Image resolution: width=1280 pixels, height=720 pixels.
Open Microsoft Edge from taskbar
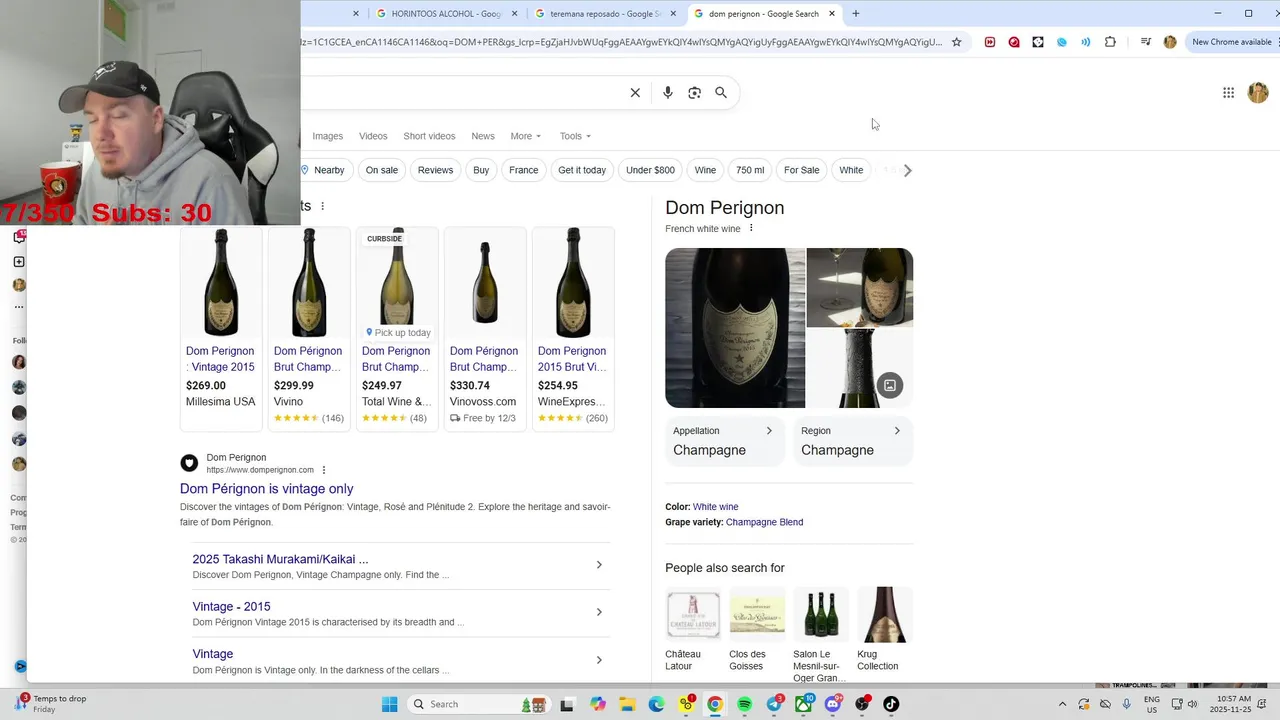pos(656,704)
